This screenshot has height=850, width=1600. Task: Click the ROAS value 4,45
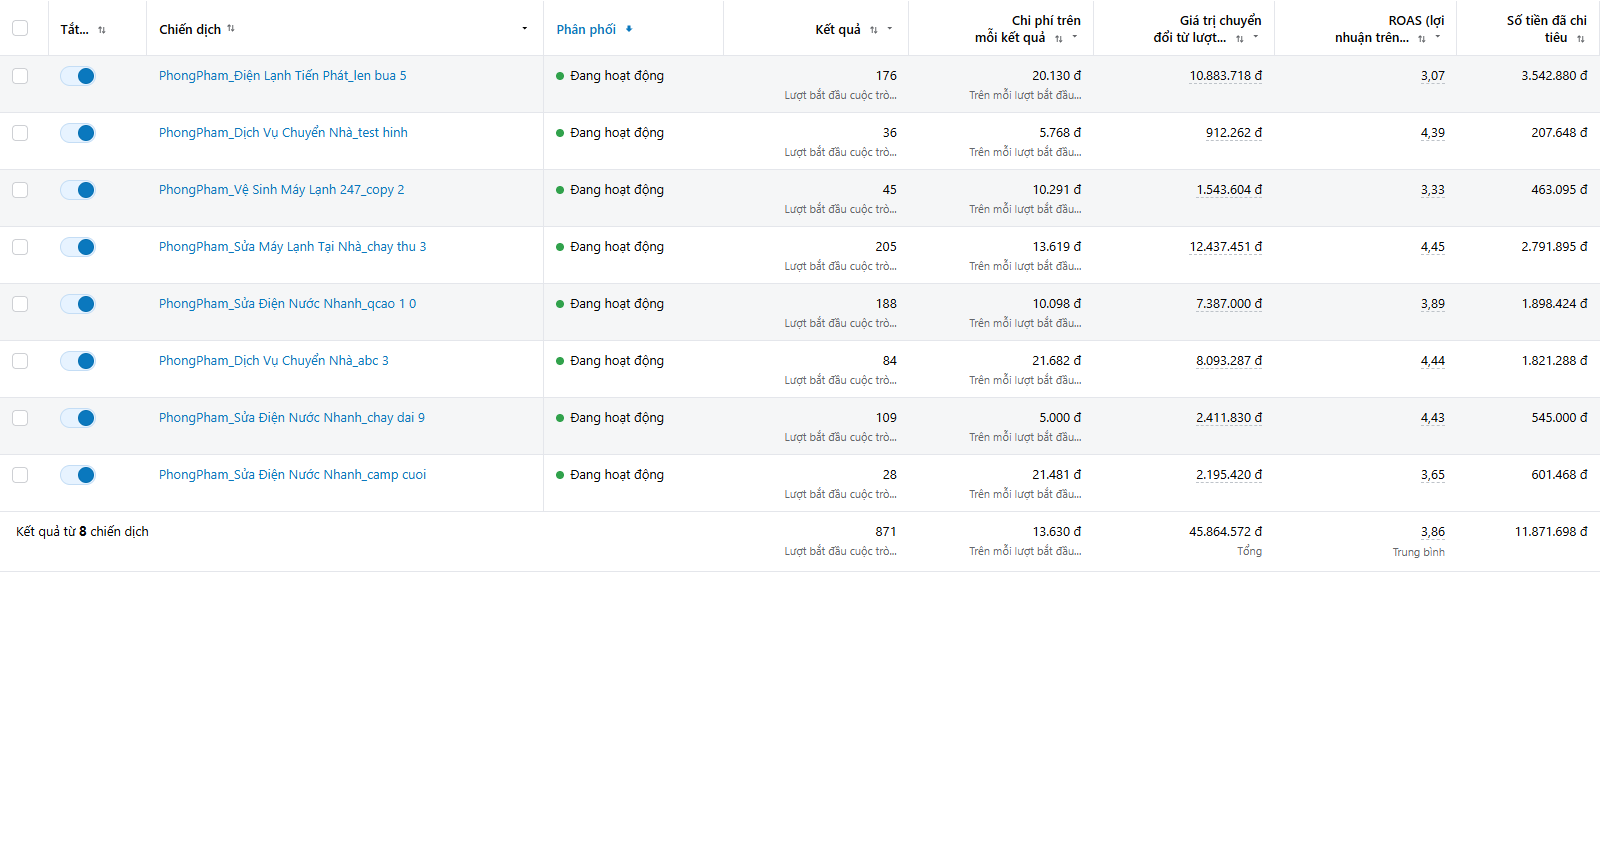(x=1433, y=247)
